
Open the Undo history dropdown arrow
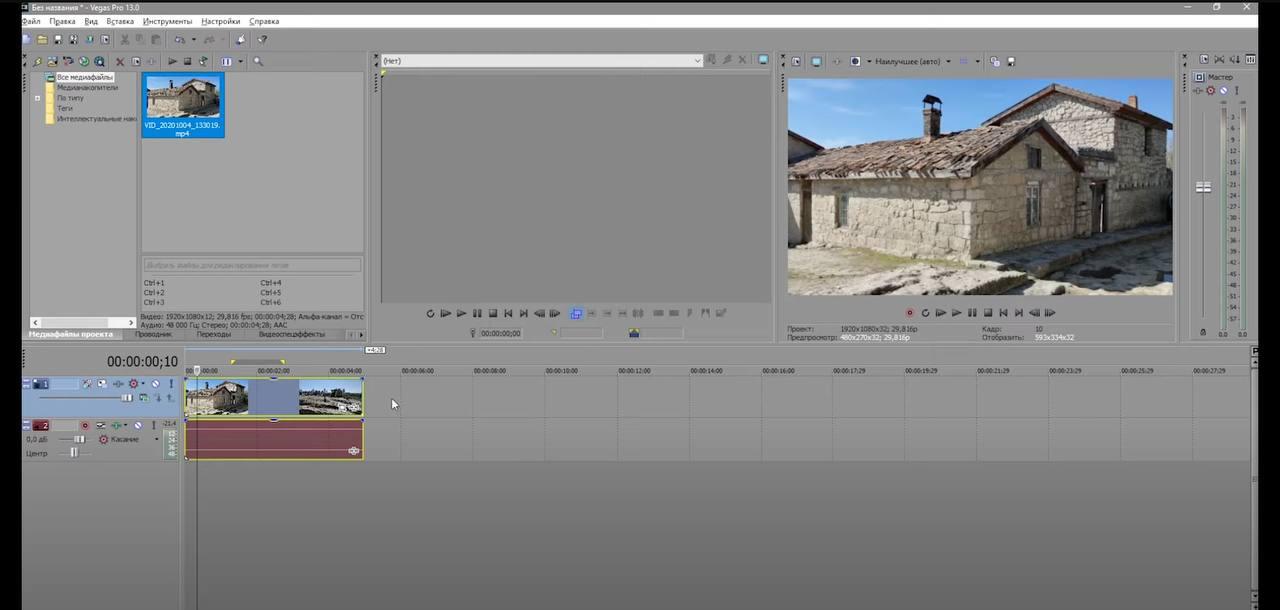click(x=194, y=39)
